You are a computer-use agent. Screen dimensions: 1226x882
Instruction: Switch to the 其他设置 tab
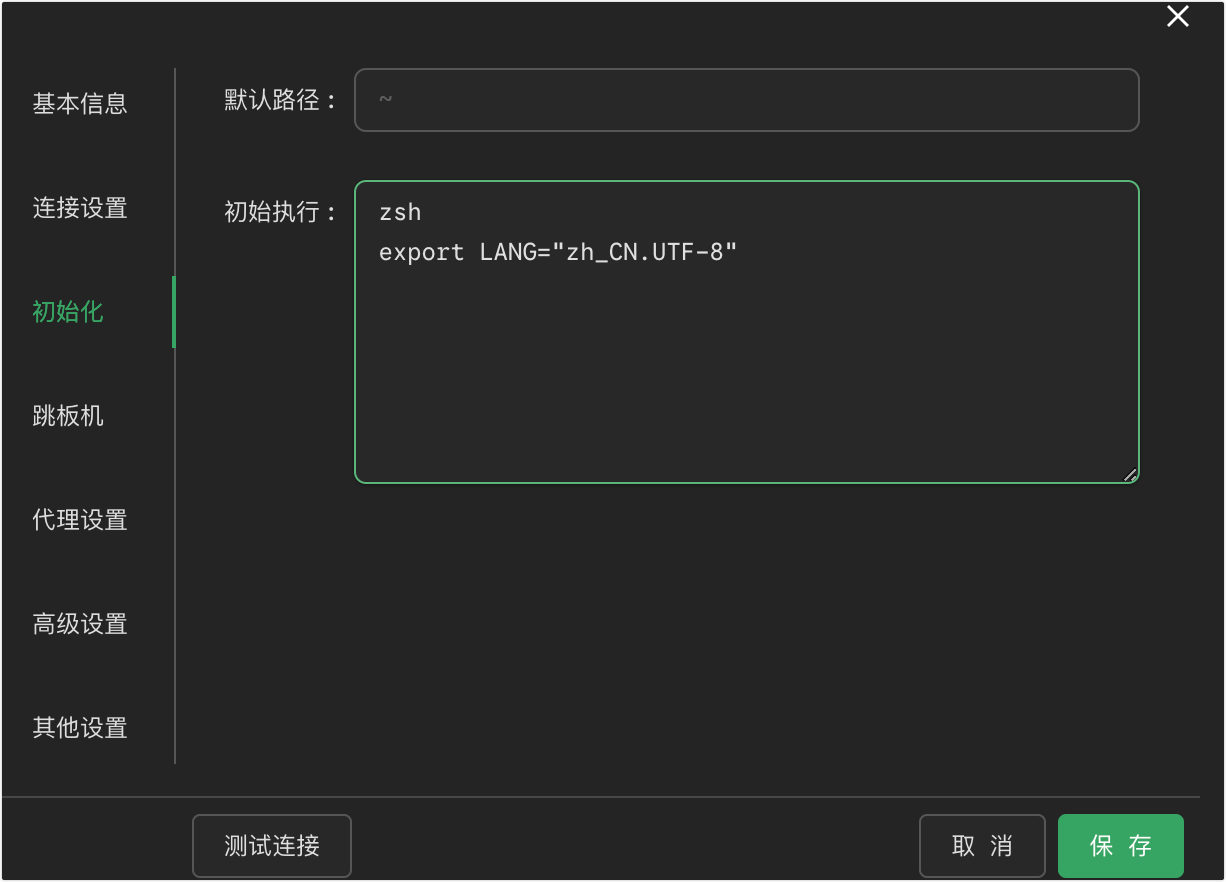[80, 728]
